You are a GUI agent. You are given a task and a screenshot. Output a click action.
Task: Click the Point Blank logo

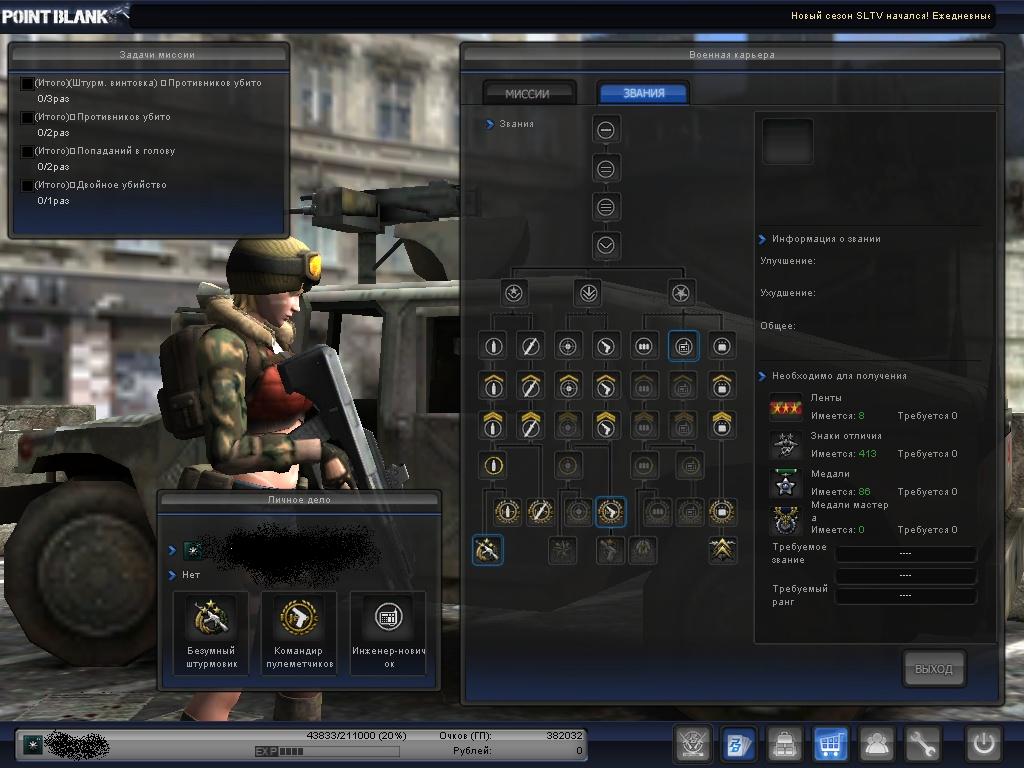[x=64, y=16]
